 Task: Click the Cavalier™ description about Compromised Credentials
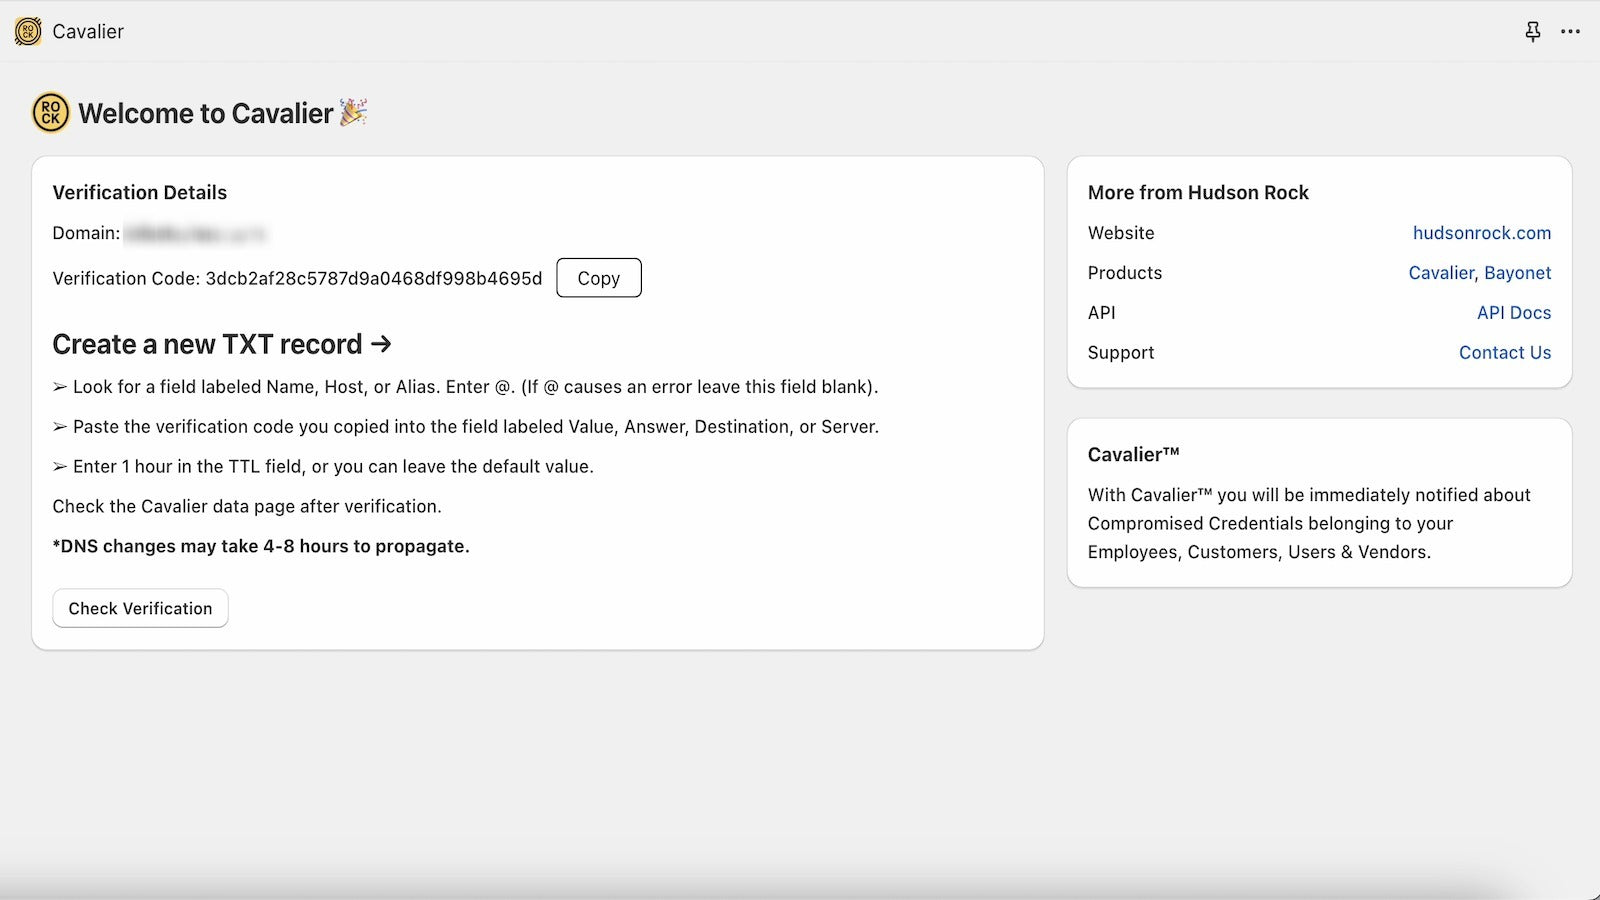click(x=1309, y=523)
